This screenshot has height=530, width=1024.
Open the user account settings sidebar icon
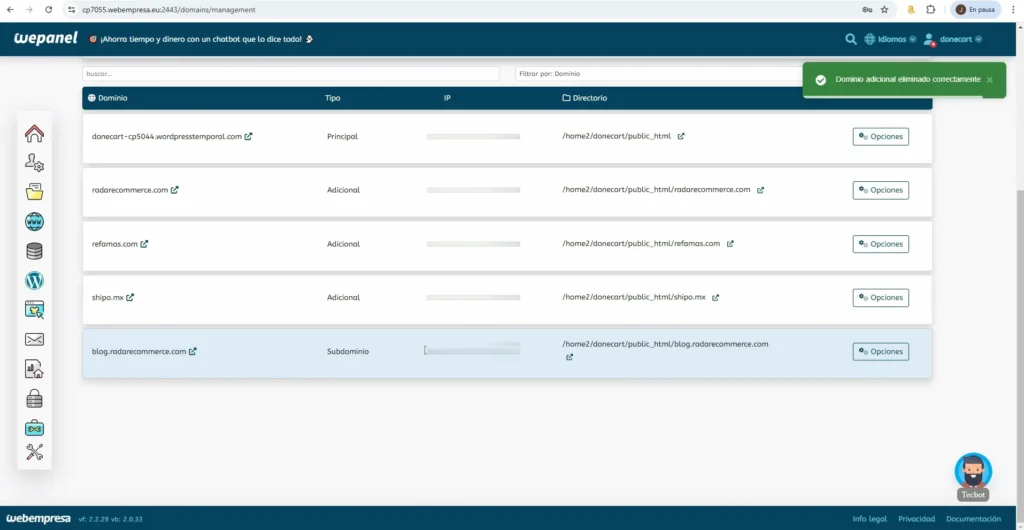coord(35,163)
